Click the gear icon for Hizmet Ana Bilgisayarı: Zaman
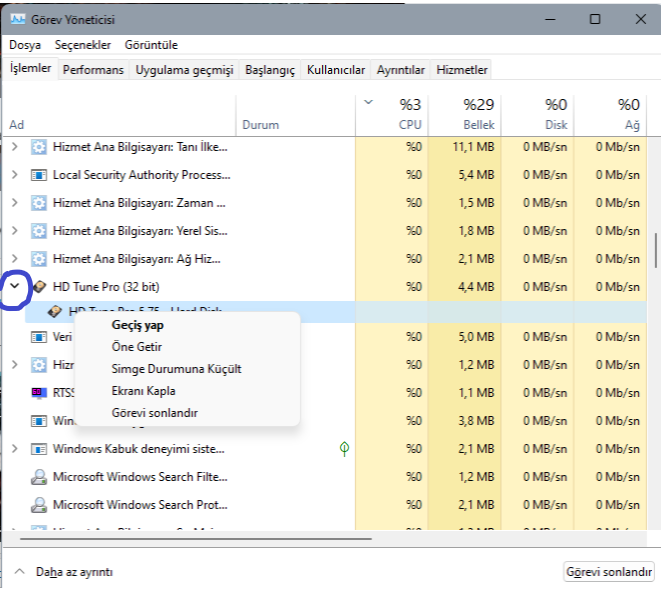This screenshot has width=665, height=589. click(x=39, y=203)
